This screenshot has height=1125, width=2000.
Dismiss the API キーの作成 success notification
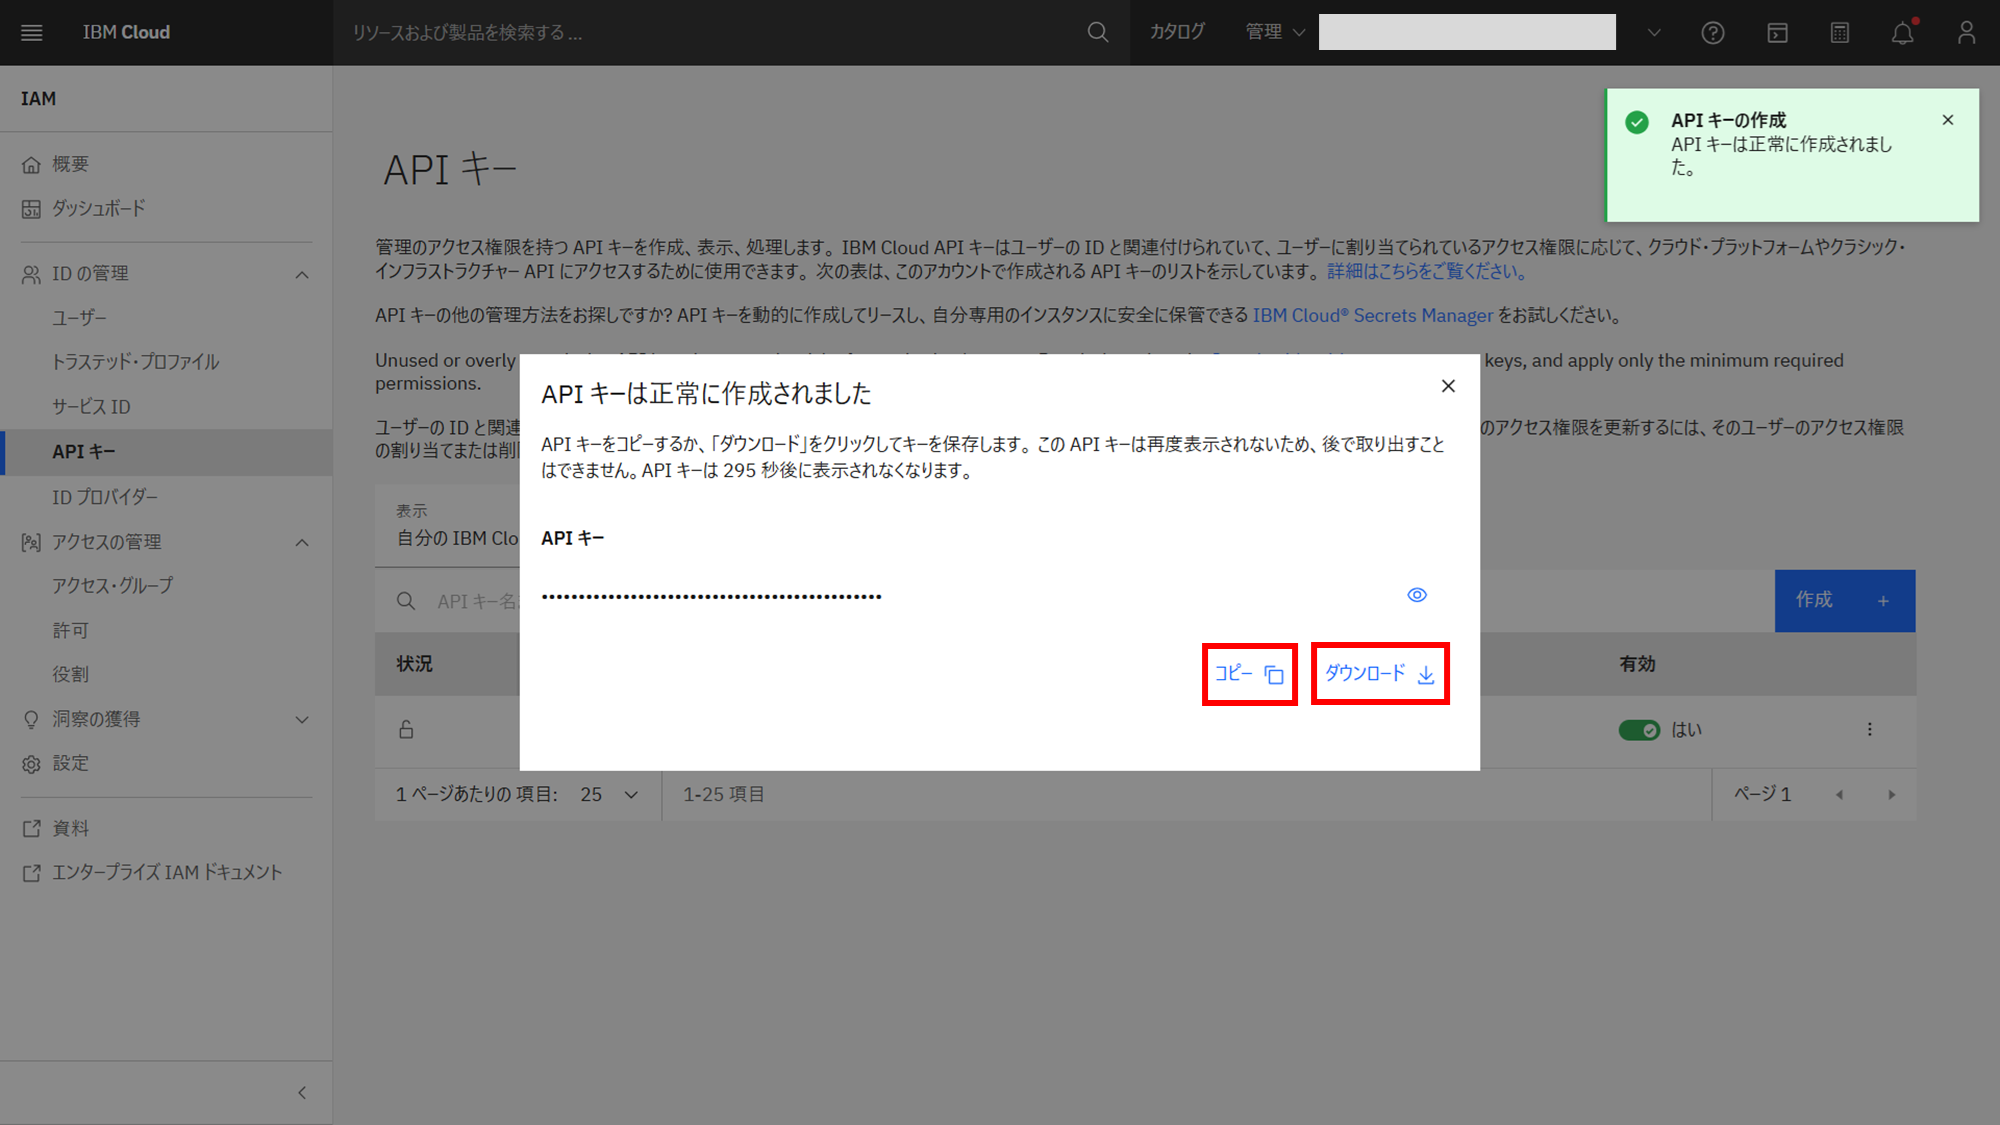(x=1947, y=120)
